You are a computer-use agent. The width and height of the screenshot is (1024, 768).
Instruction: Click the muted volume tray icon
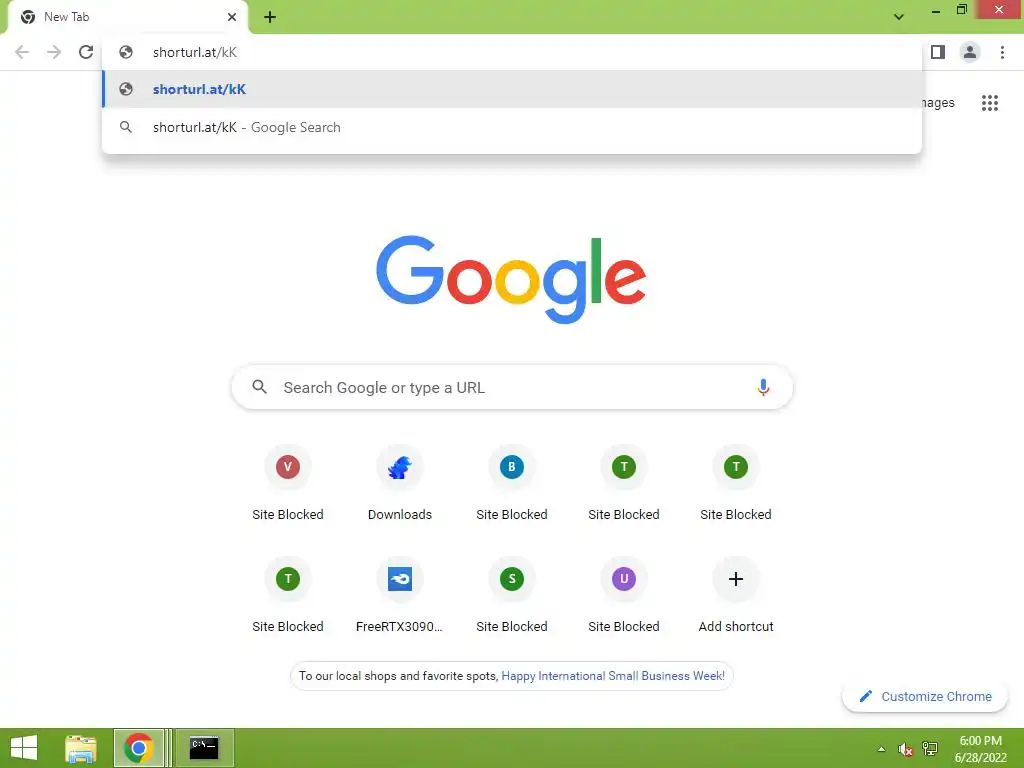coord(905,749)
